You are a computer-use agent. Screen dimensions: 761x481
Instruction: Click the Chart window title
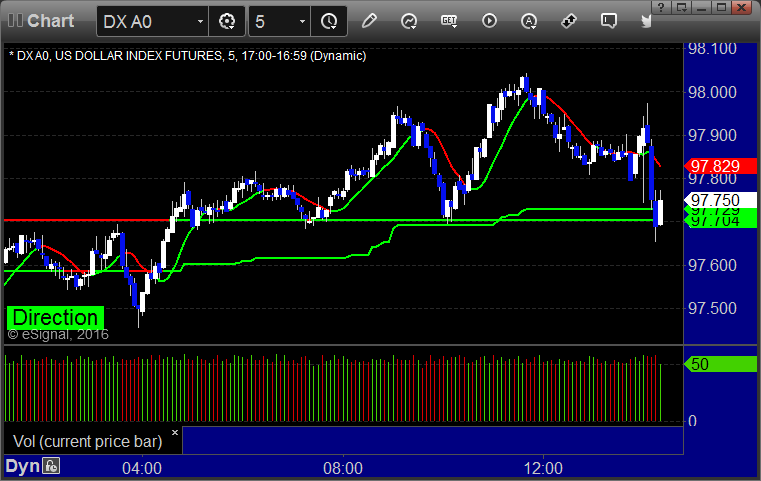point(50,20)
